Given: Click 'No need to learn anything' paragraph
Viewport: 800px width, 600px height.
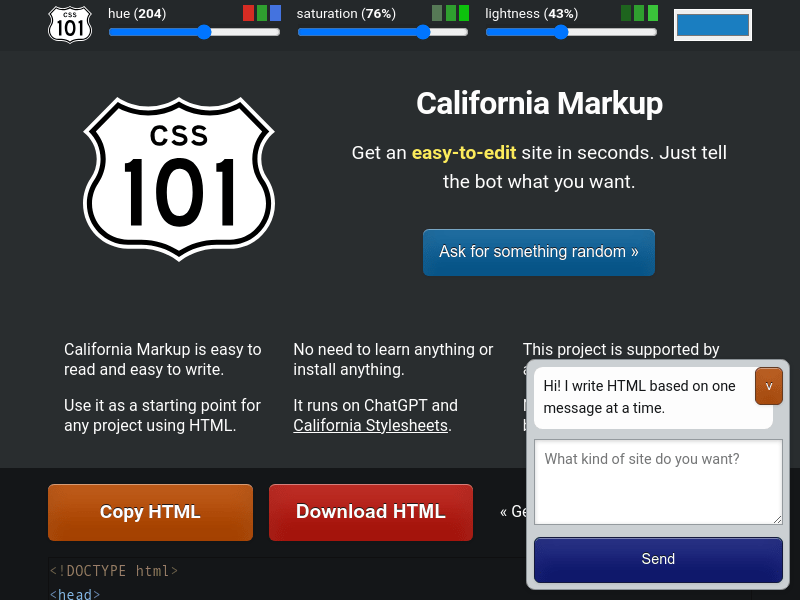Looking at the screenshot, I should click(393, 359).
